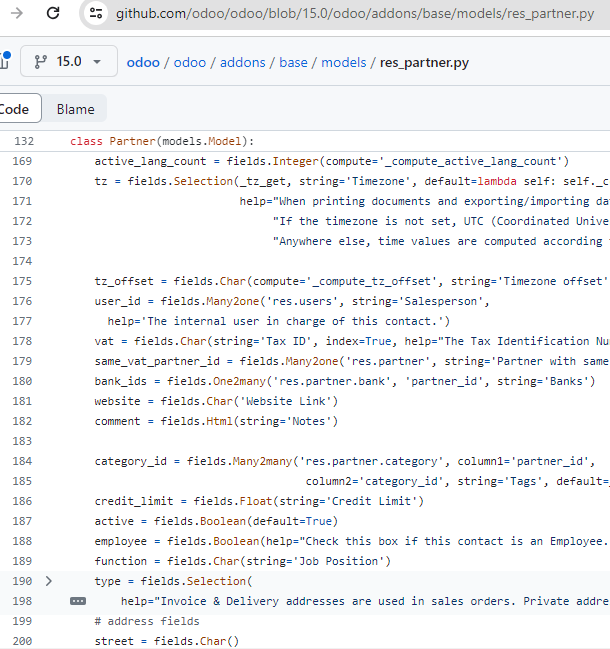Switch to the Blame tab

pyautogui.click(x=75, y=109)
